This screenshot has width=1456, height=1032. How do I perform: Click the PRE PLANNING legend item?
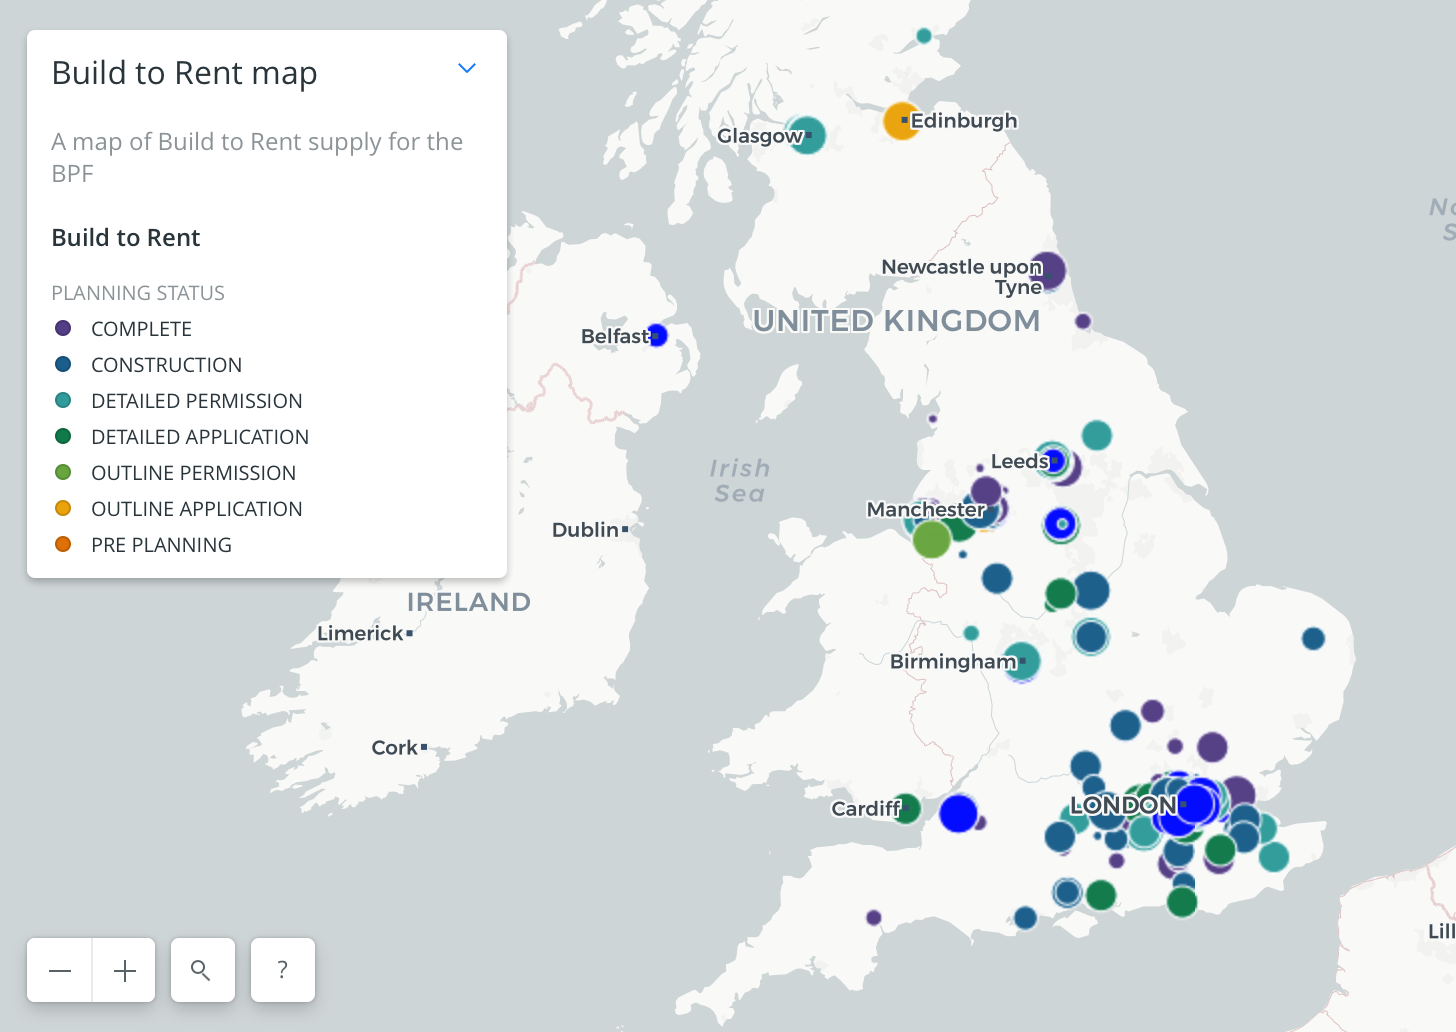[x=161, y=545]
